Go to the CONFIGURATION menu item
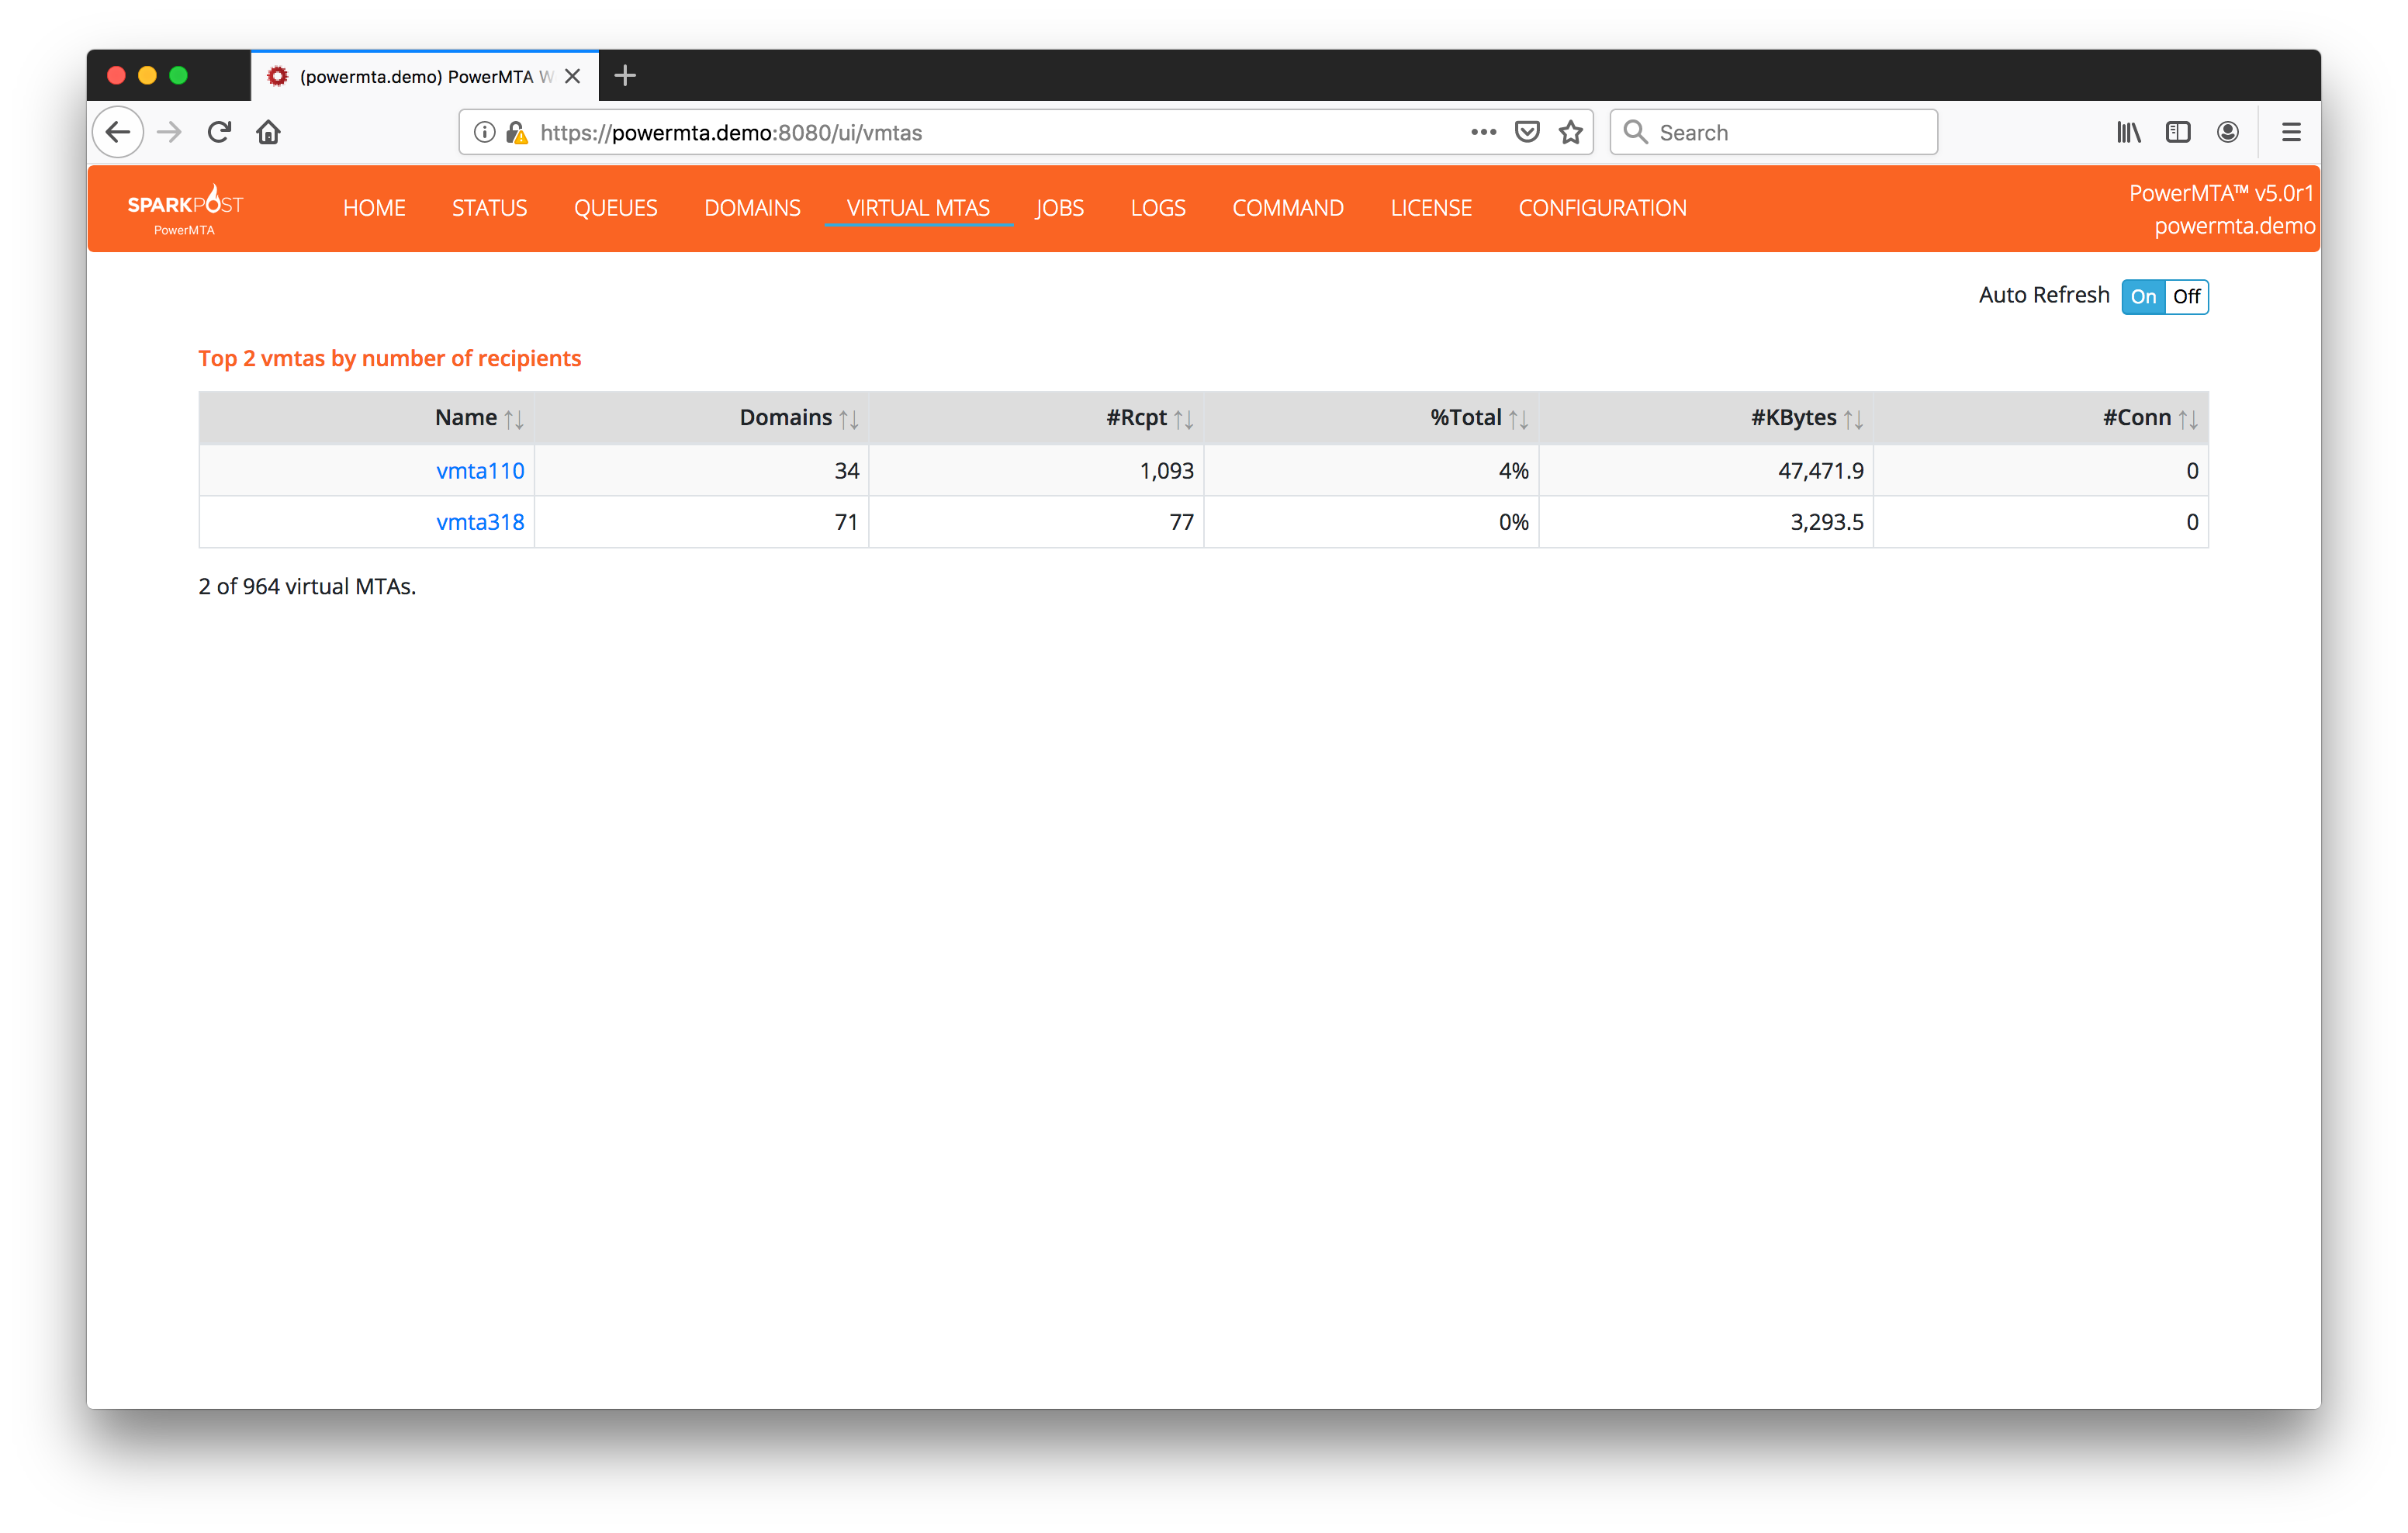The height and width of the screenshot is (1533, 2408). tap(1602, 208)
